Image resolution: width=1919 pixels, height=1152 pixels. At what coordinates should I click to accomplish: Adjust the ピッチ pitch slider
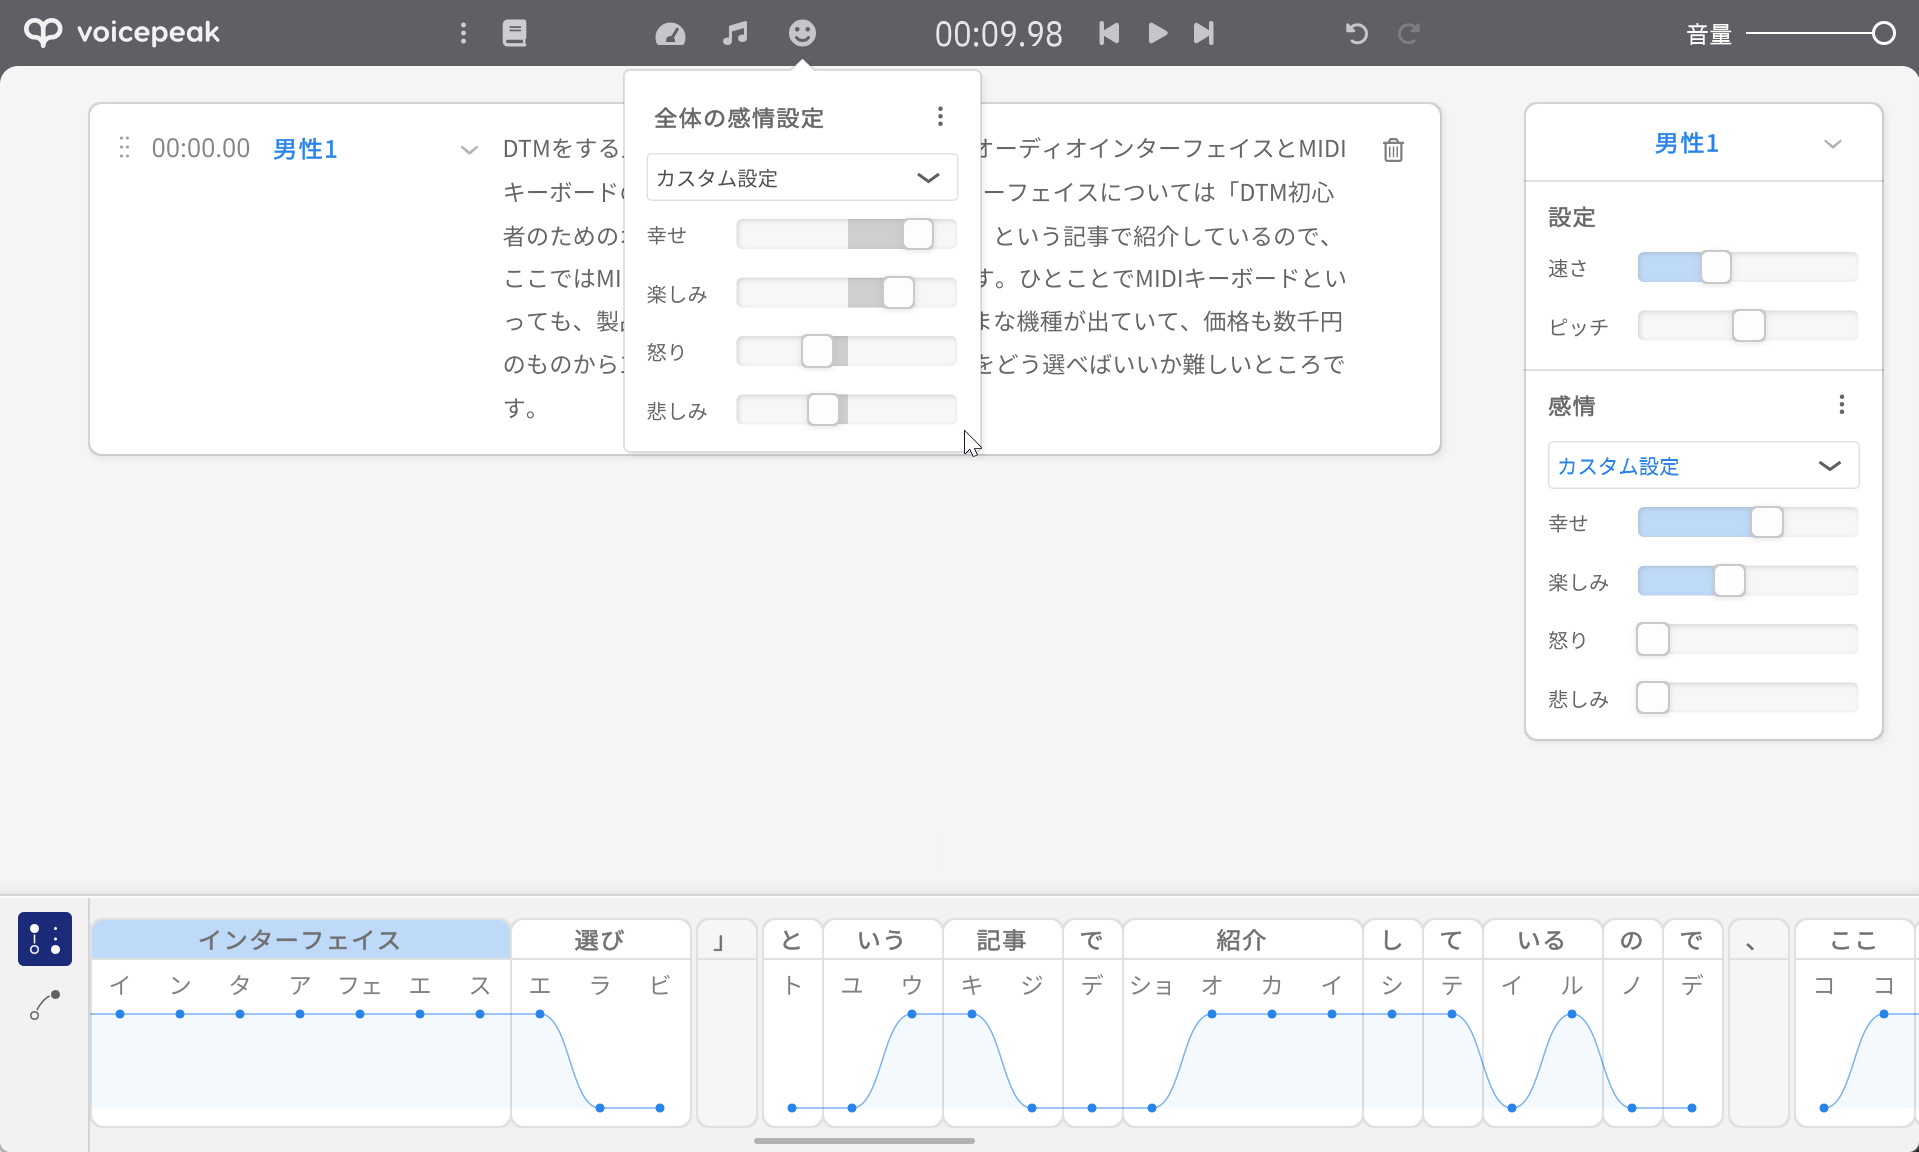(1748, 326)
